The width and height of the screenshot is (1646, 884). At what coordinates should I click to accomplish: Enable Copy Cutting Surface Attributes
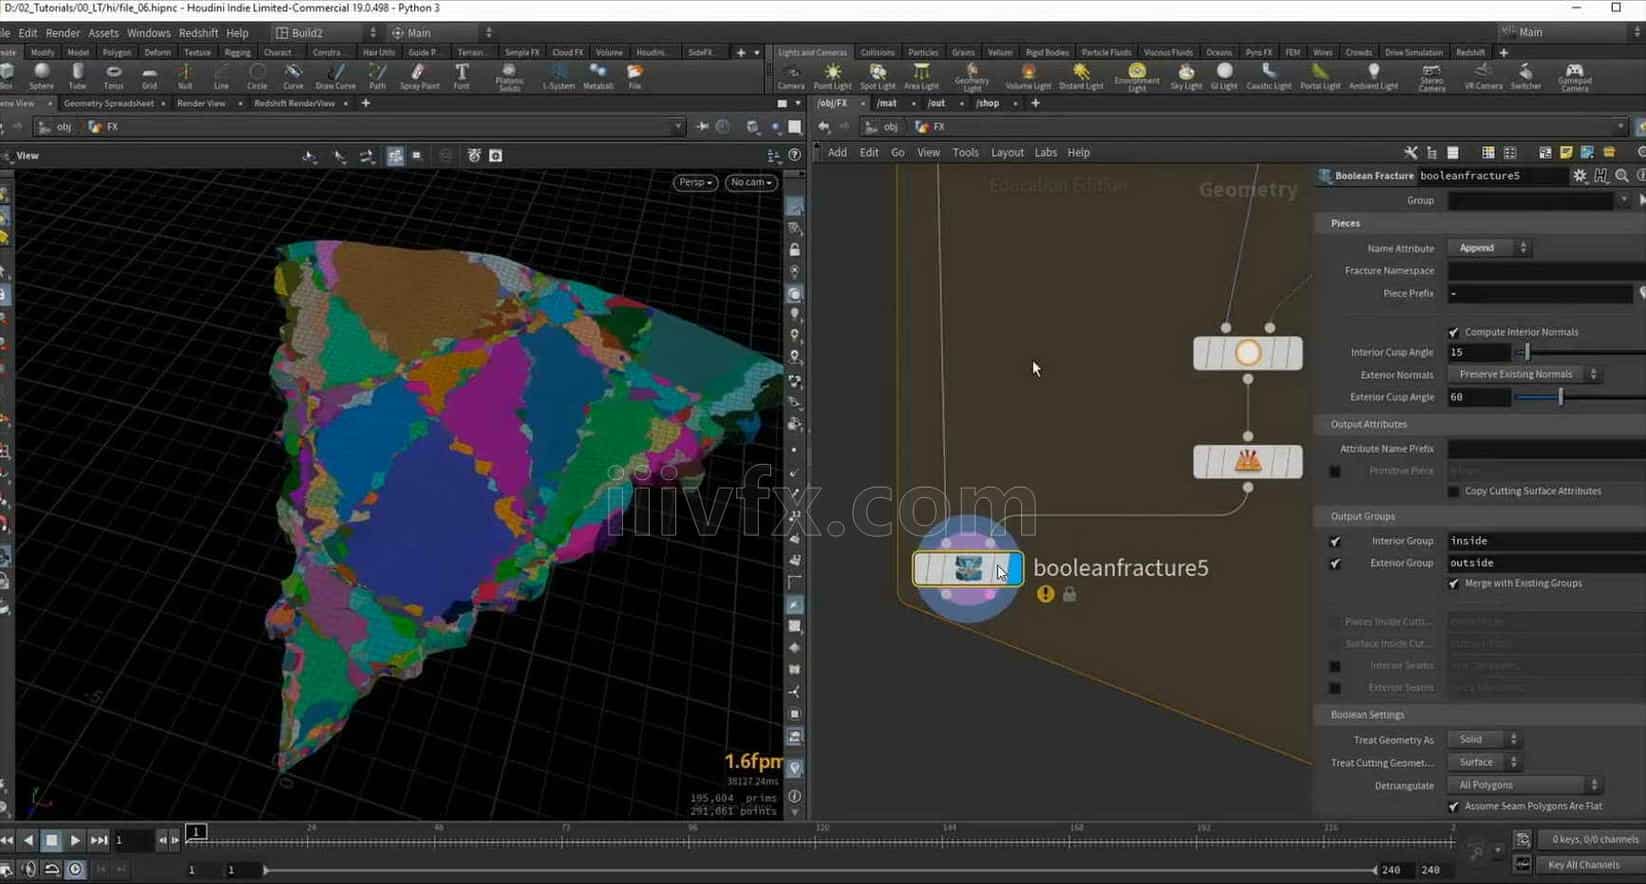[1454, 491]
